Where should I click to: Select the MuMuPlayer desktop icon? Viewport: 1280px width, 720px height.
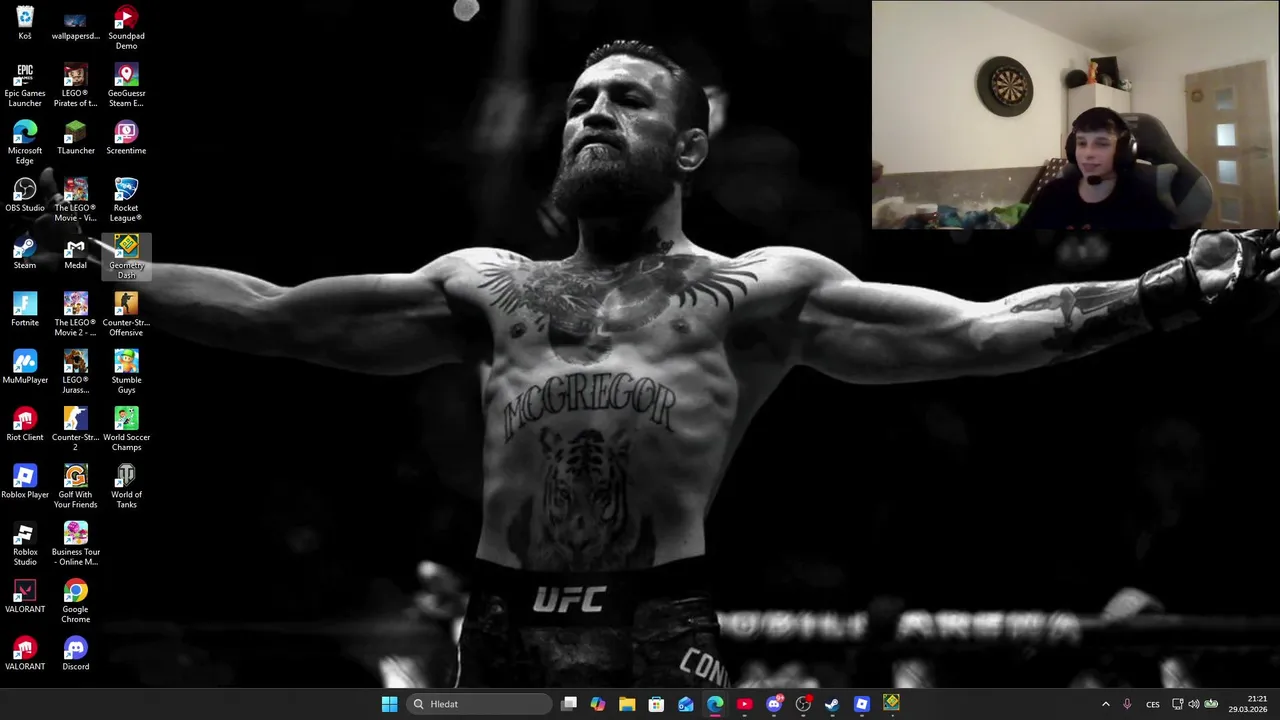[25, 368]
